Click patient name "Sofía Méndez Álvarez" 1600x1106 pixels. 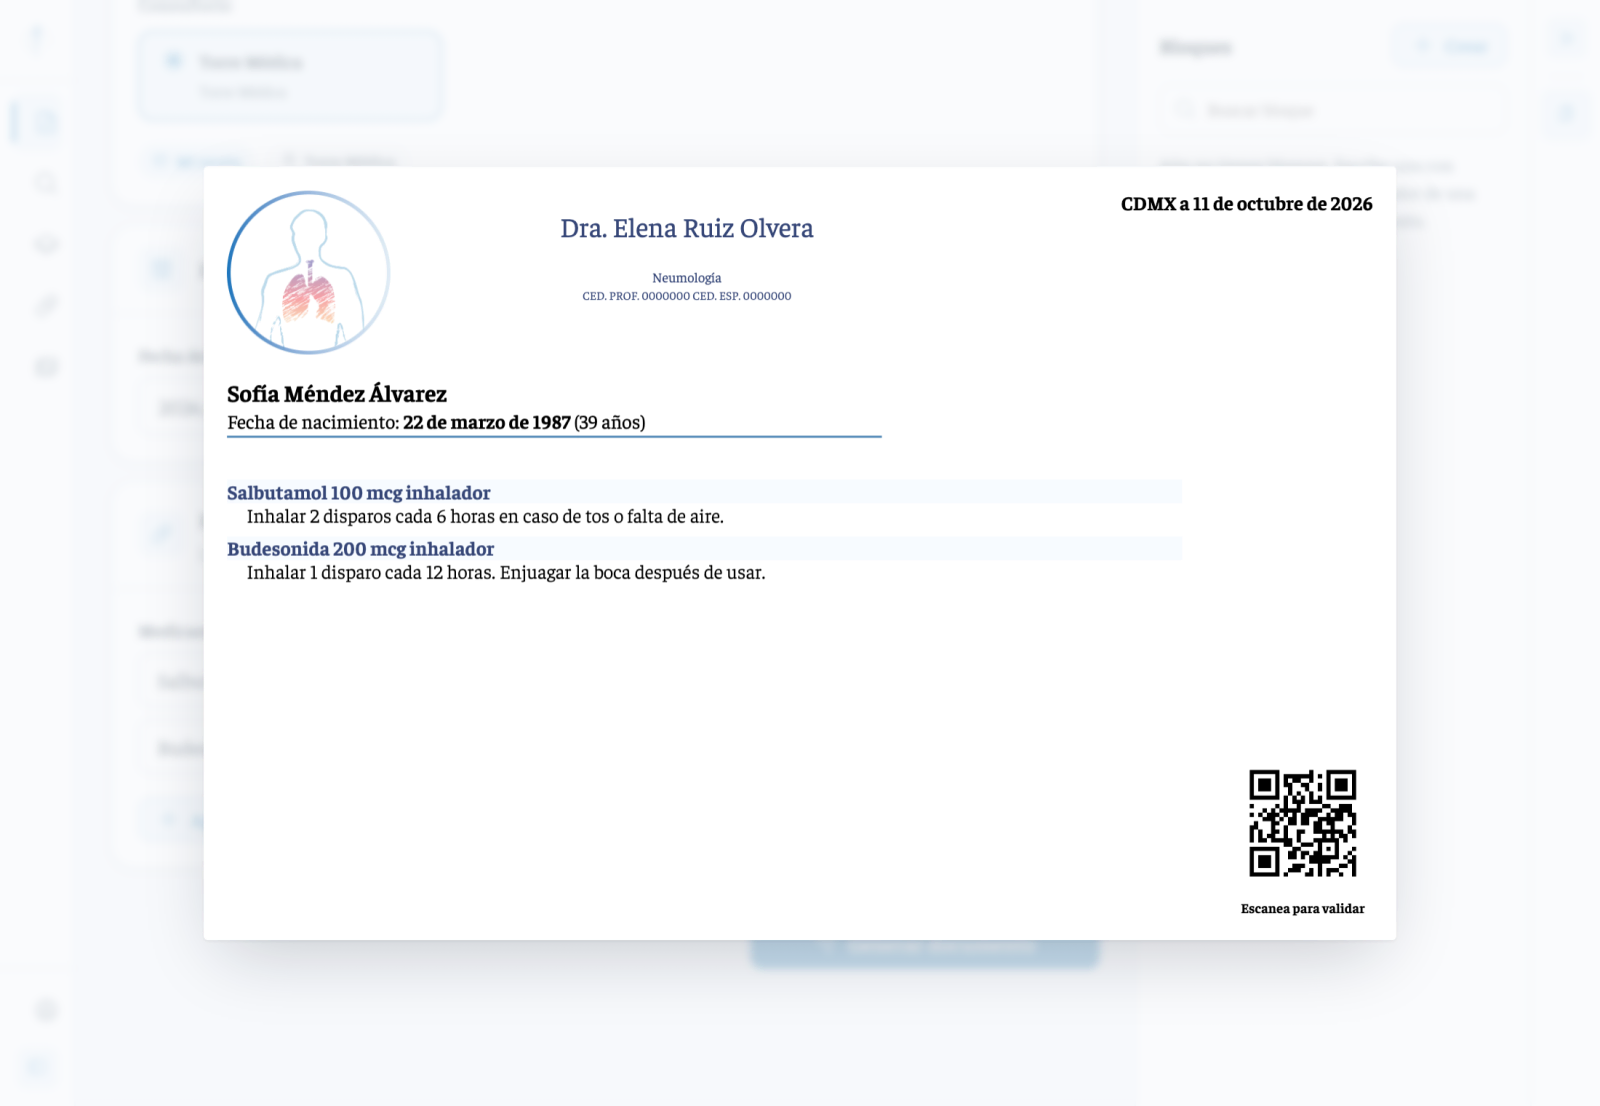click(x=337, y=394)
